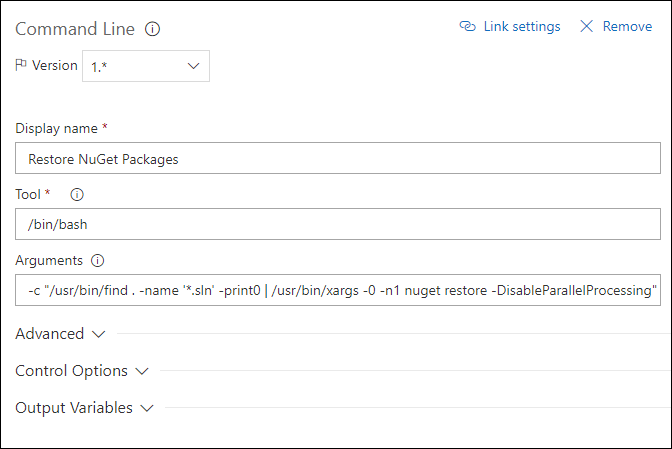
Task: Click the info icon beside Command Line title
Action: pyautogui.click(x=152, y=29)
